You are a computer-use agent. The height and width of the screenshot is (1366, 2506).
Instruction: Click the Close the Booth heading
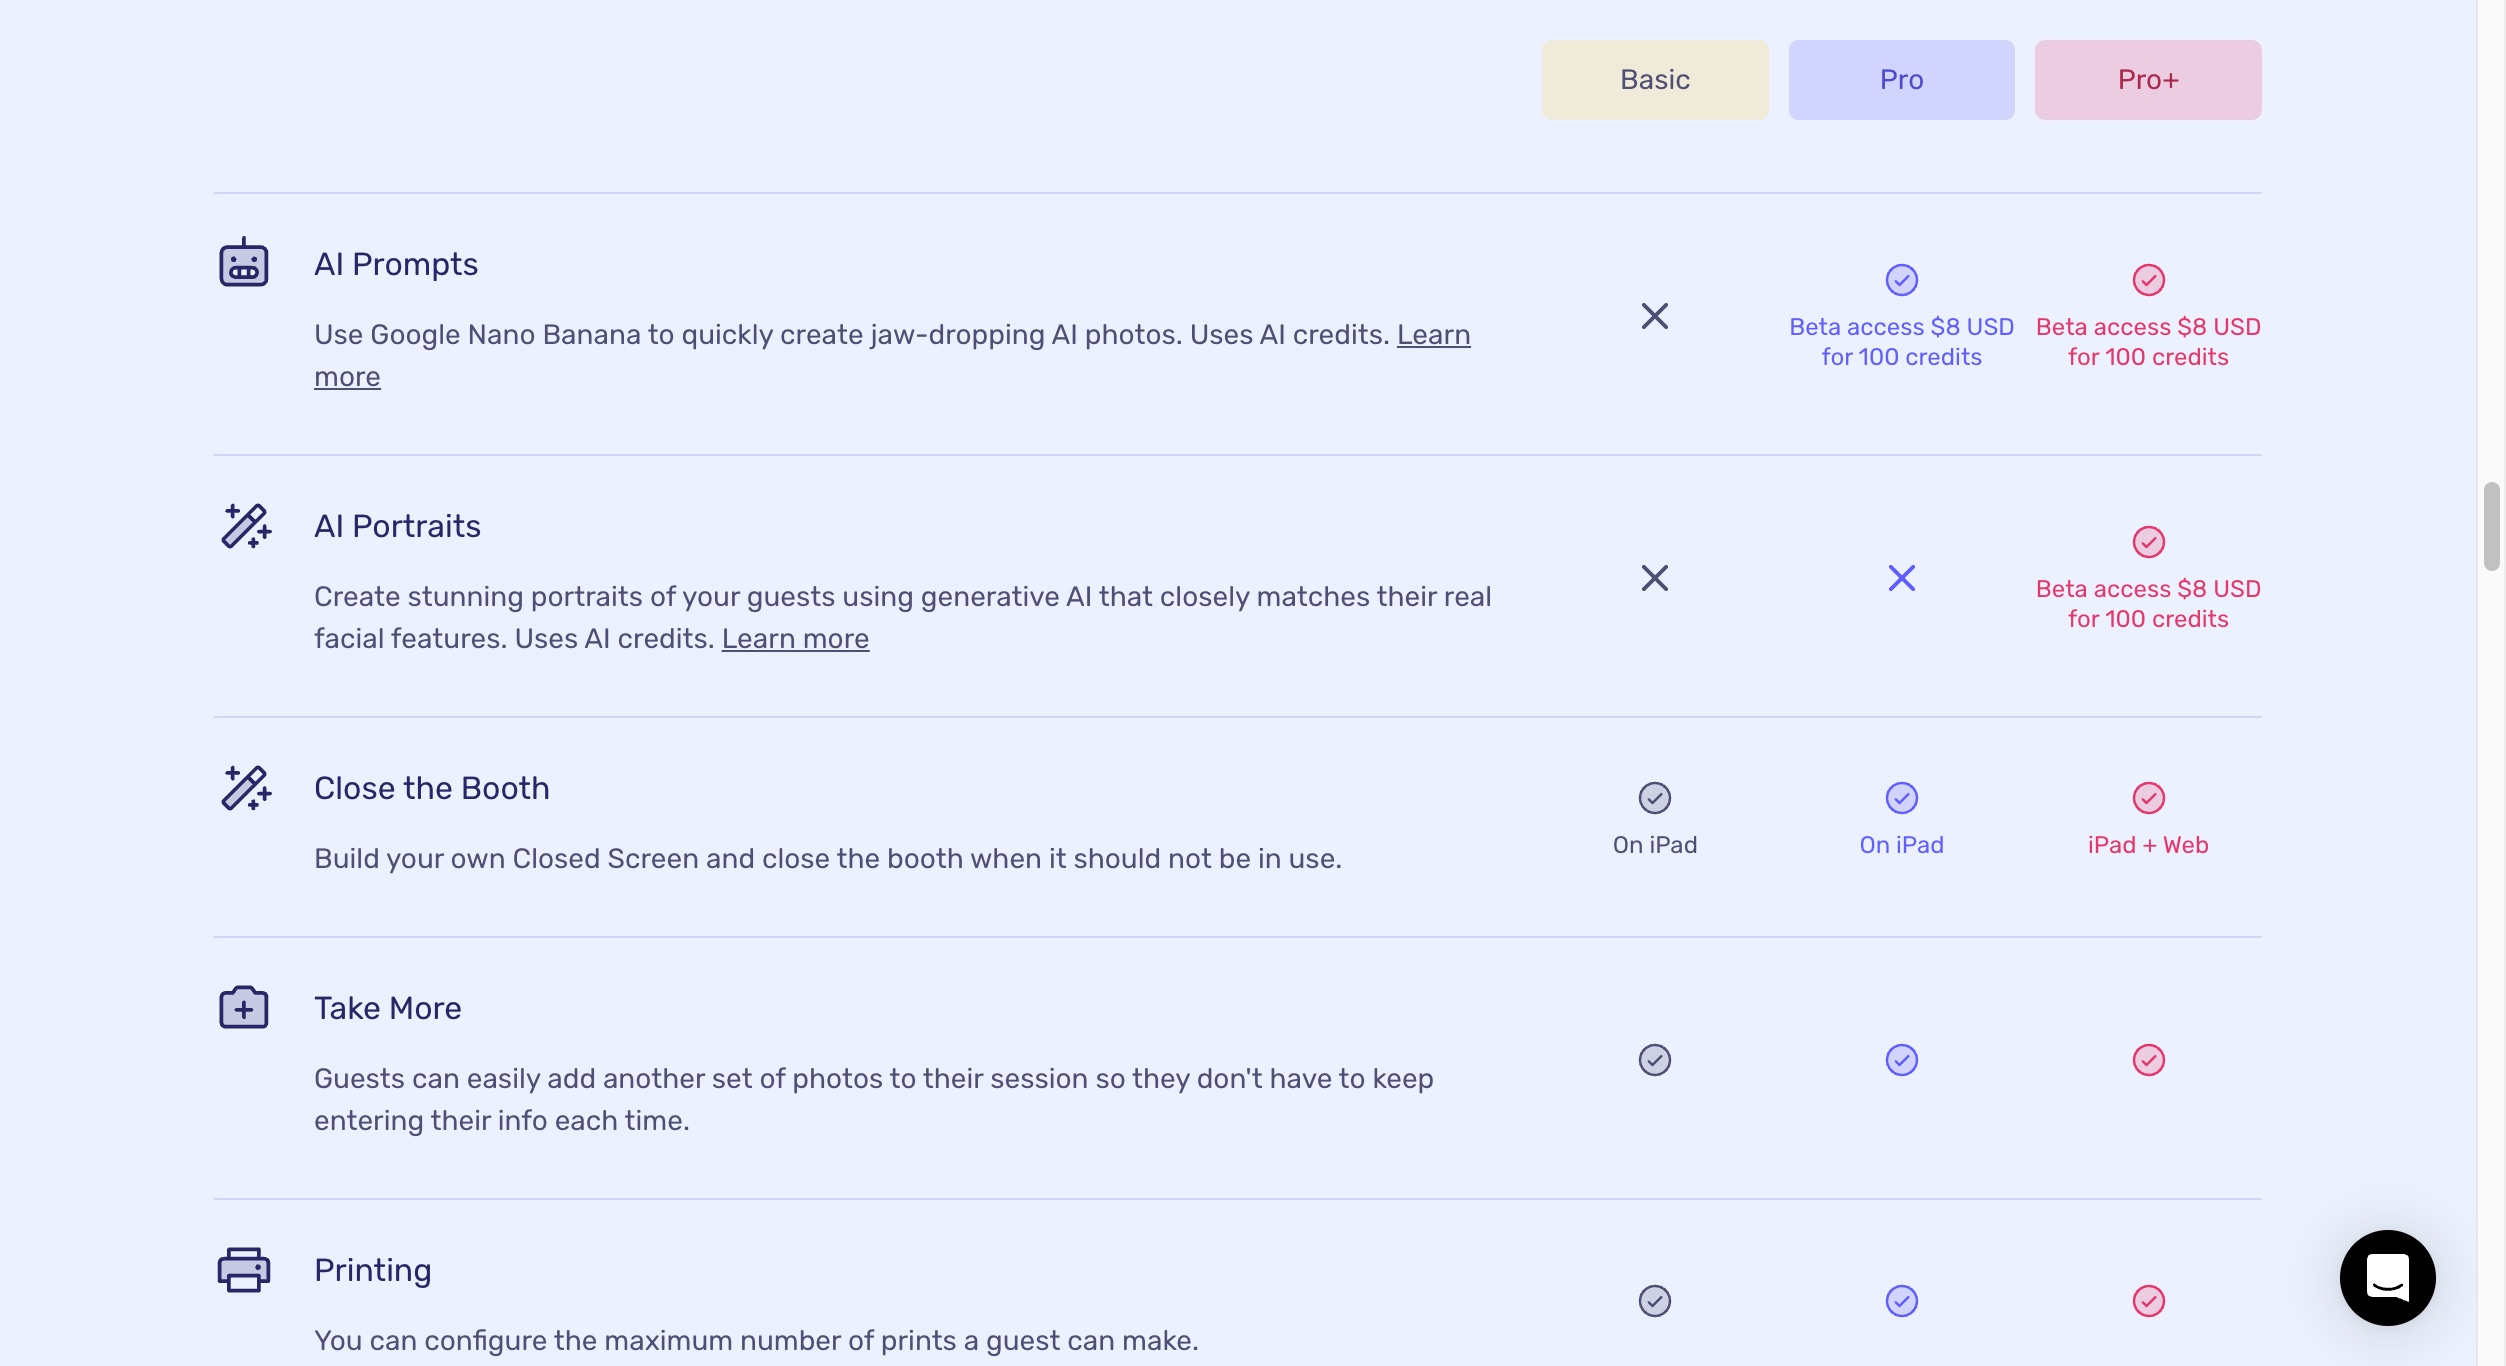(432, 788)
